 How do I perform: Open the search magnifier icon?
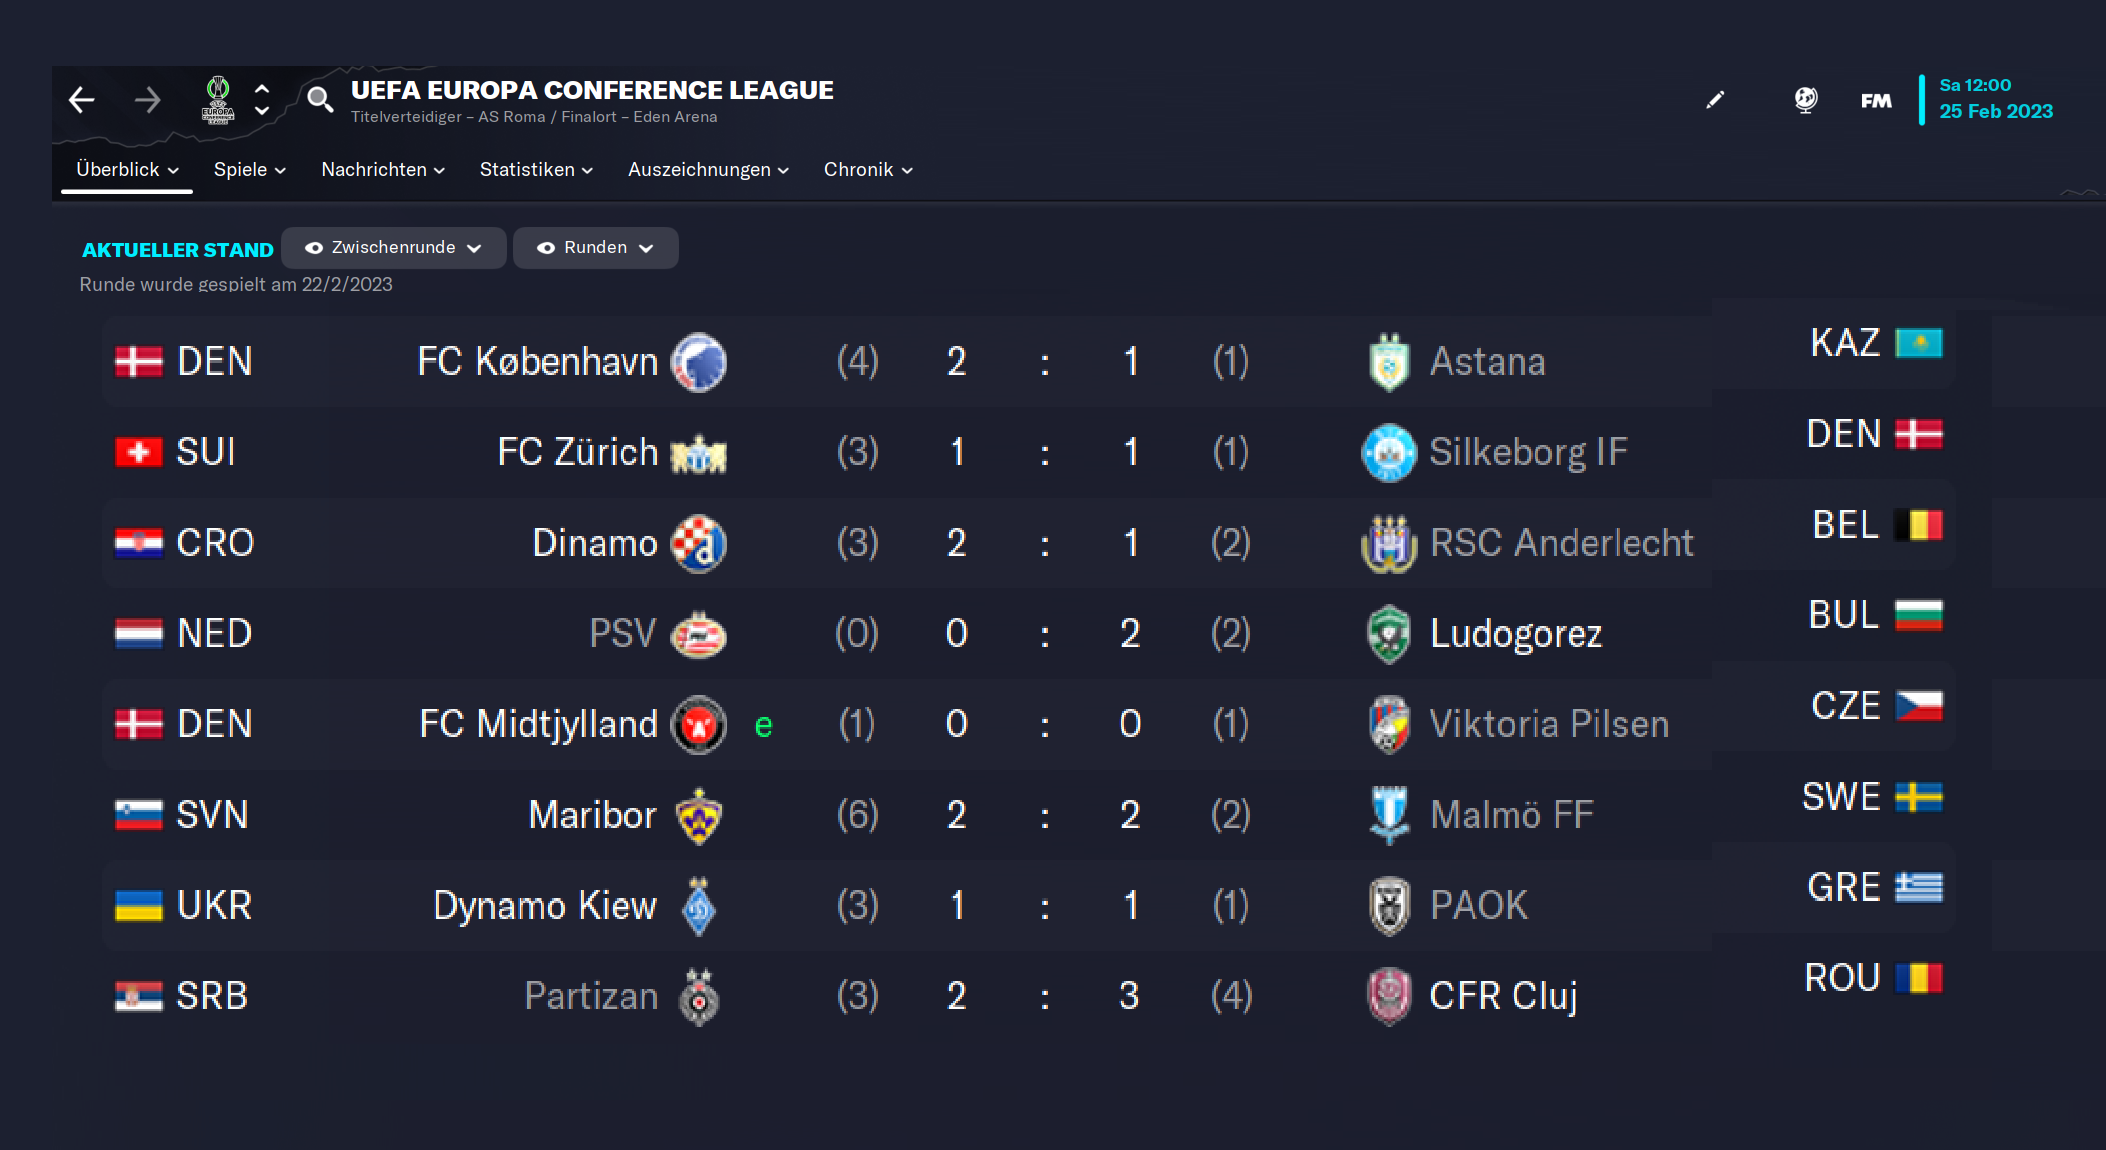click(x=319, y=99)
